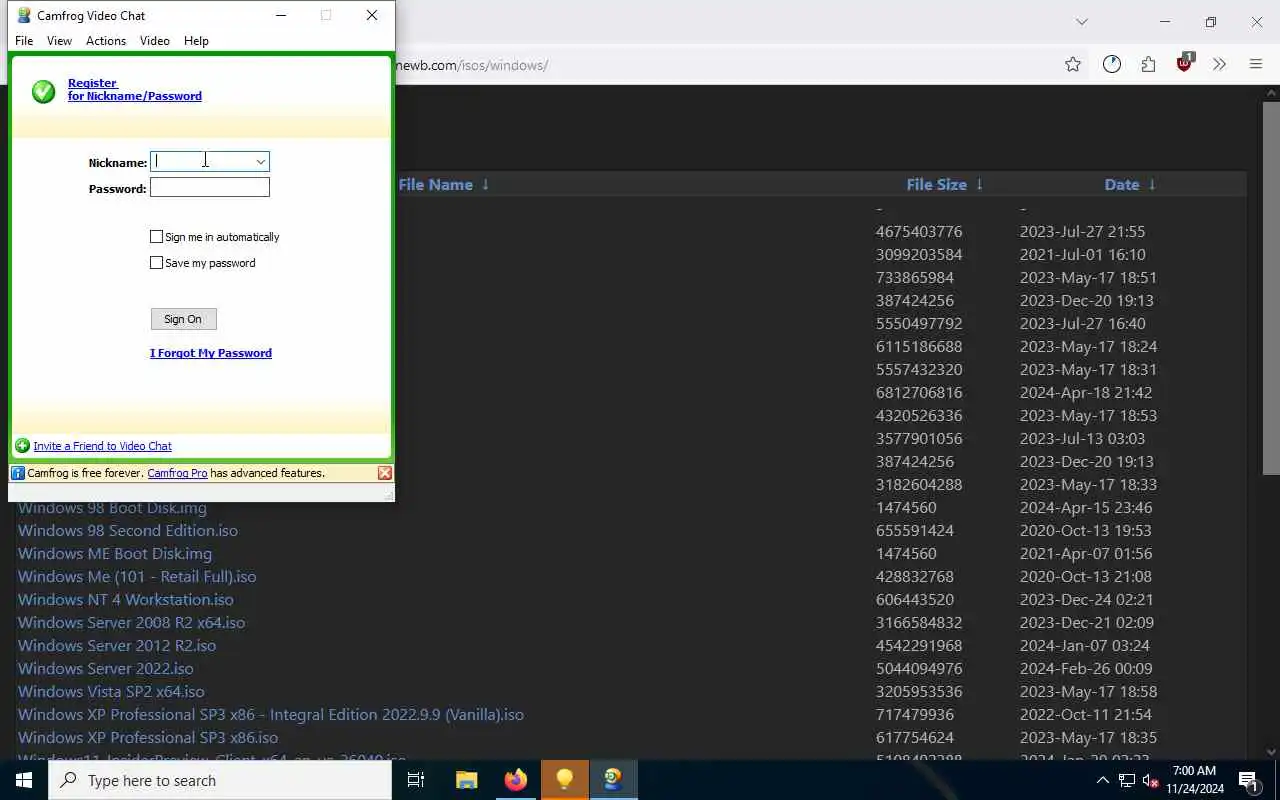Image resolution: width=1280 pixels, height=800 pixels.
Task: Click the Sign On button
Action: pos(183,319)
